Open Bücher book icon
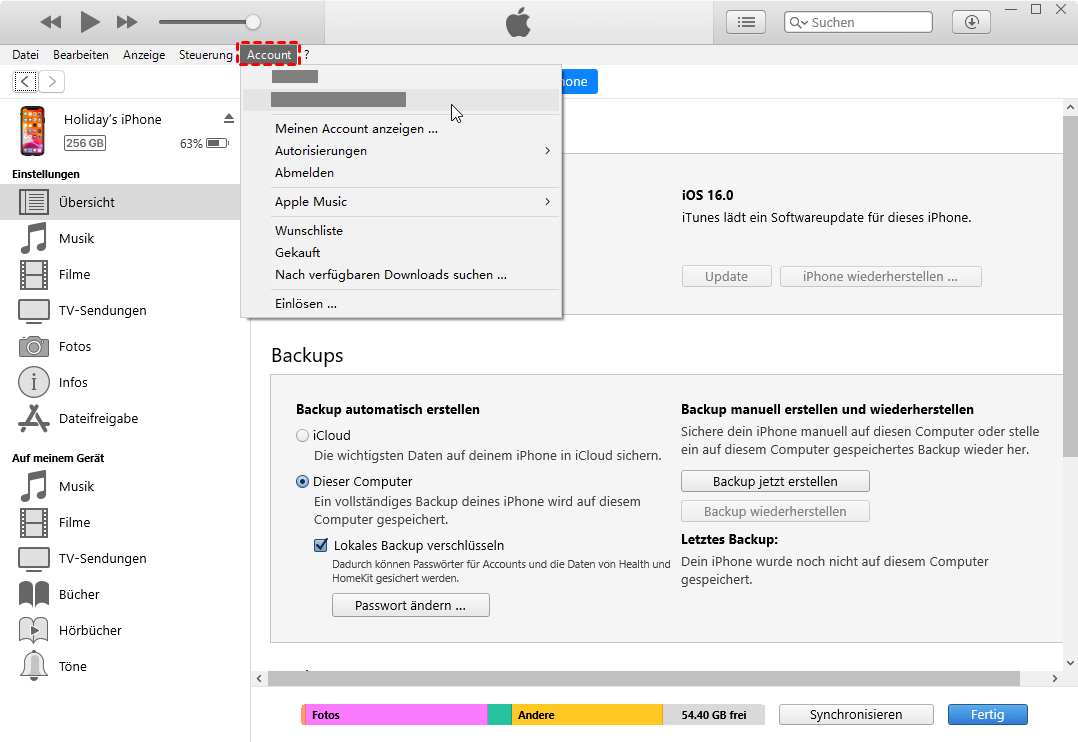The width and height of the screenshot is (1078, 742). (x=34, y=594)
